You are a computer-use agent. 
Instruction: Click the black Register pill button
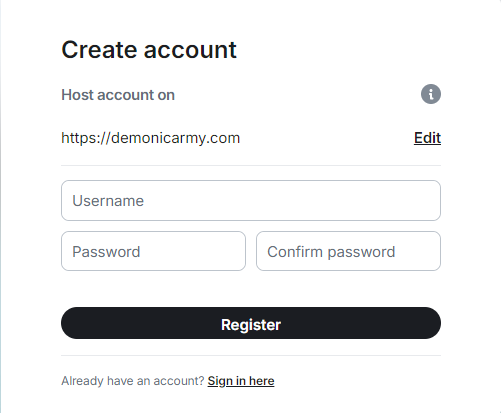(251, 323)
